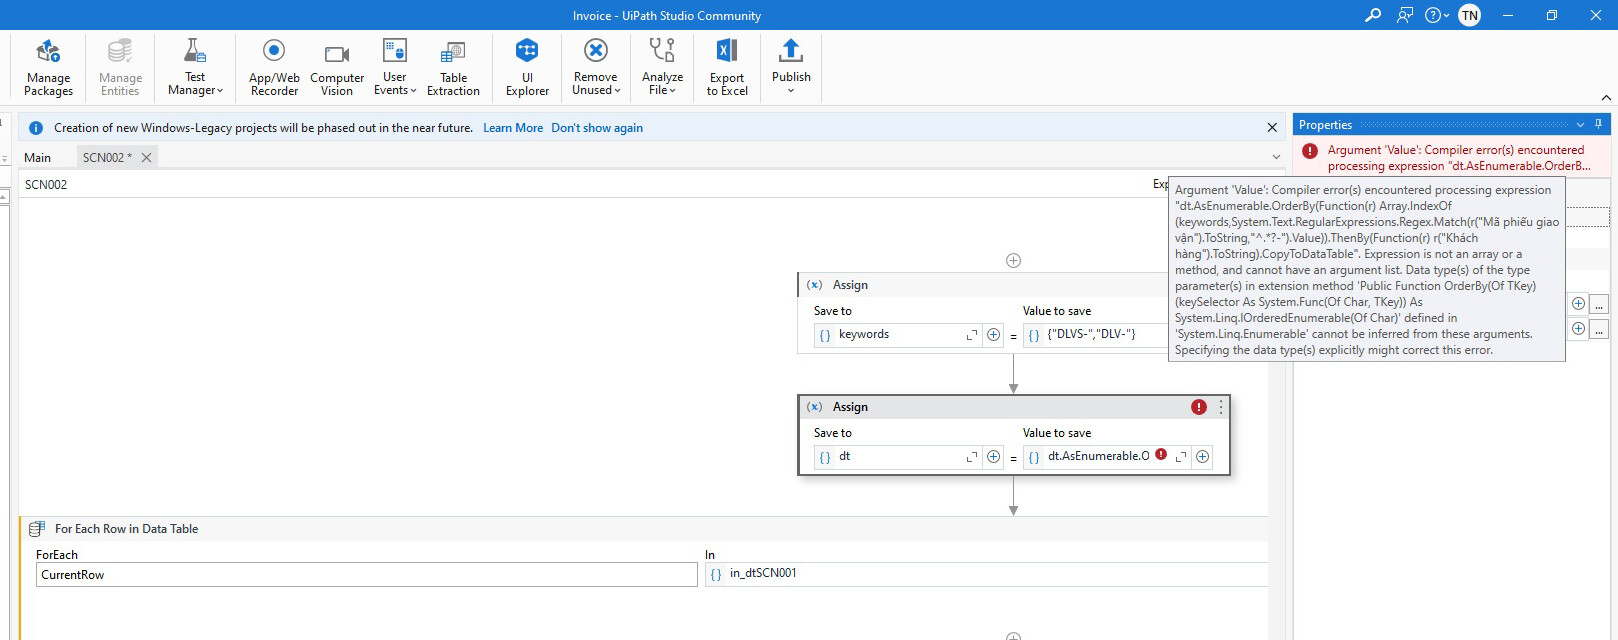Start Table Extraction

point(453,68)
